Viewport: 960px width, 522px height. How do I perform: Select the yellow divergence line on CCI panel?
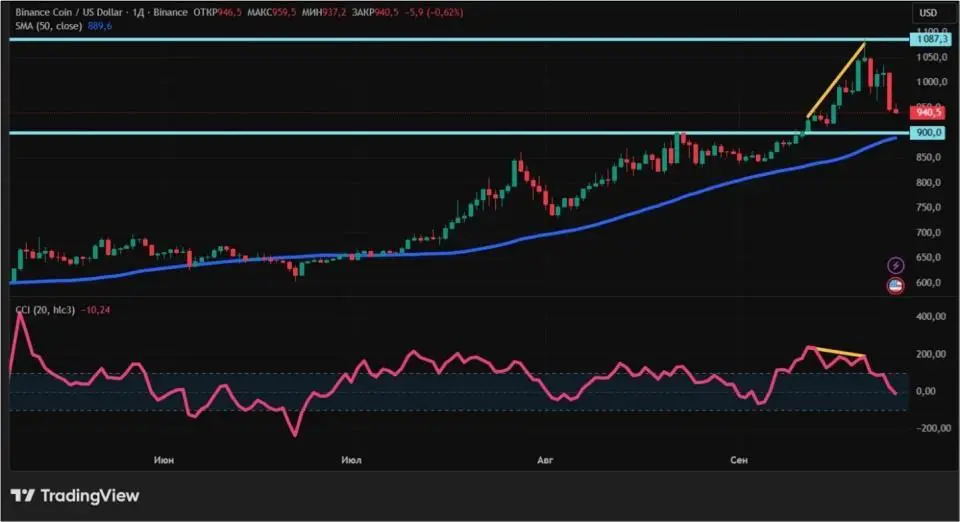pos(840,352)
